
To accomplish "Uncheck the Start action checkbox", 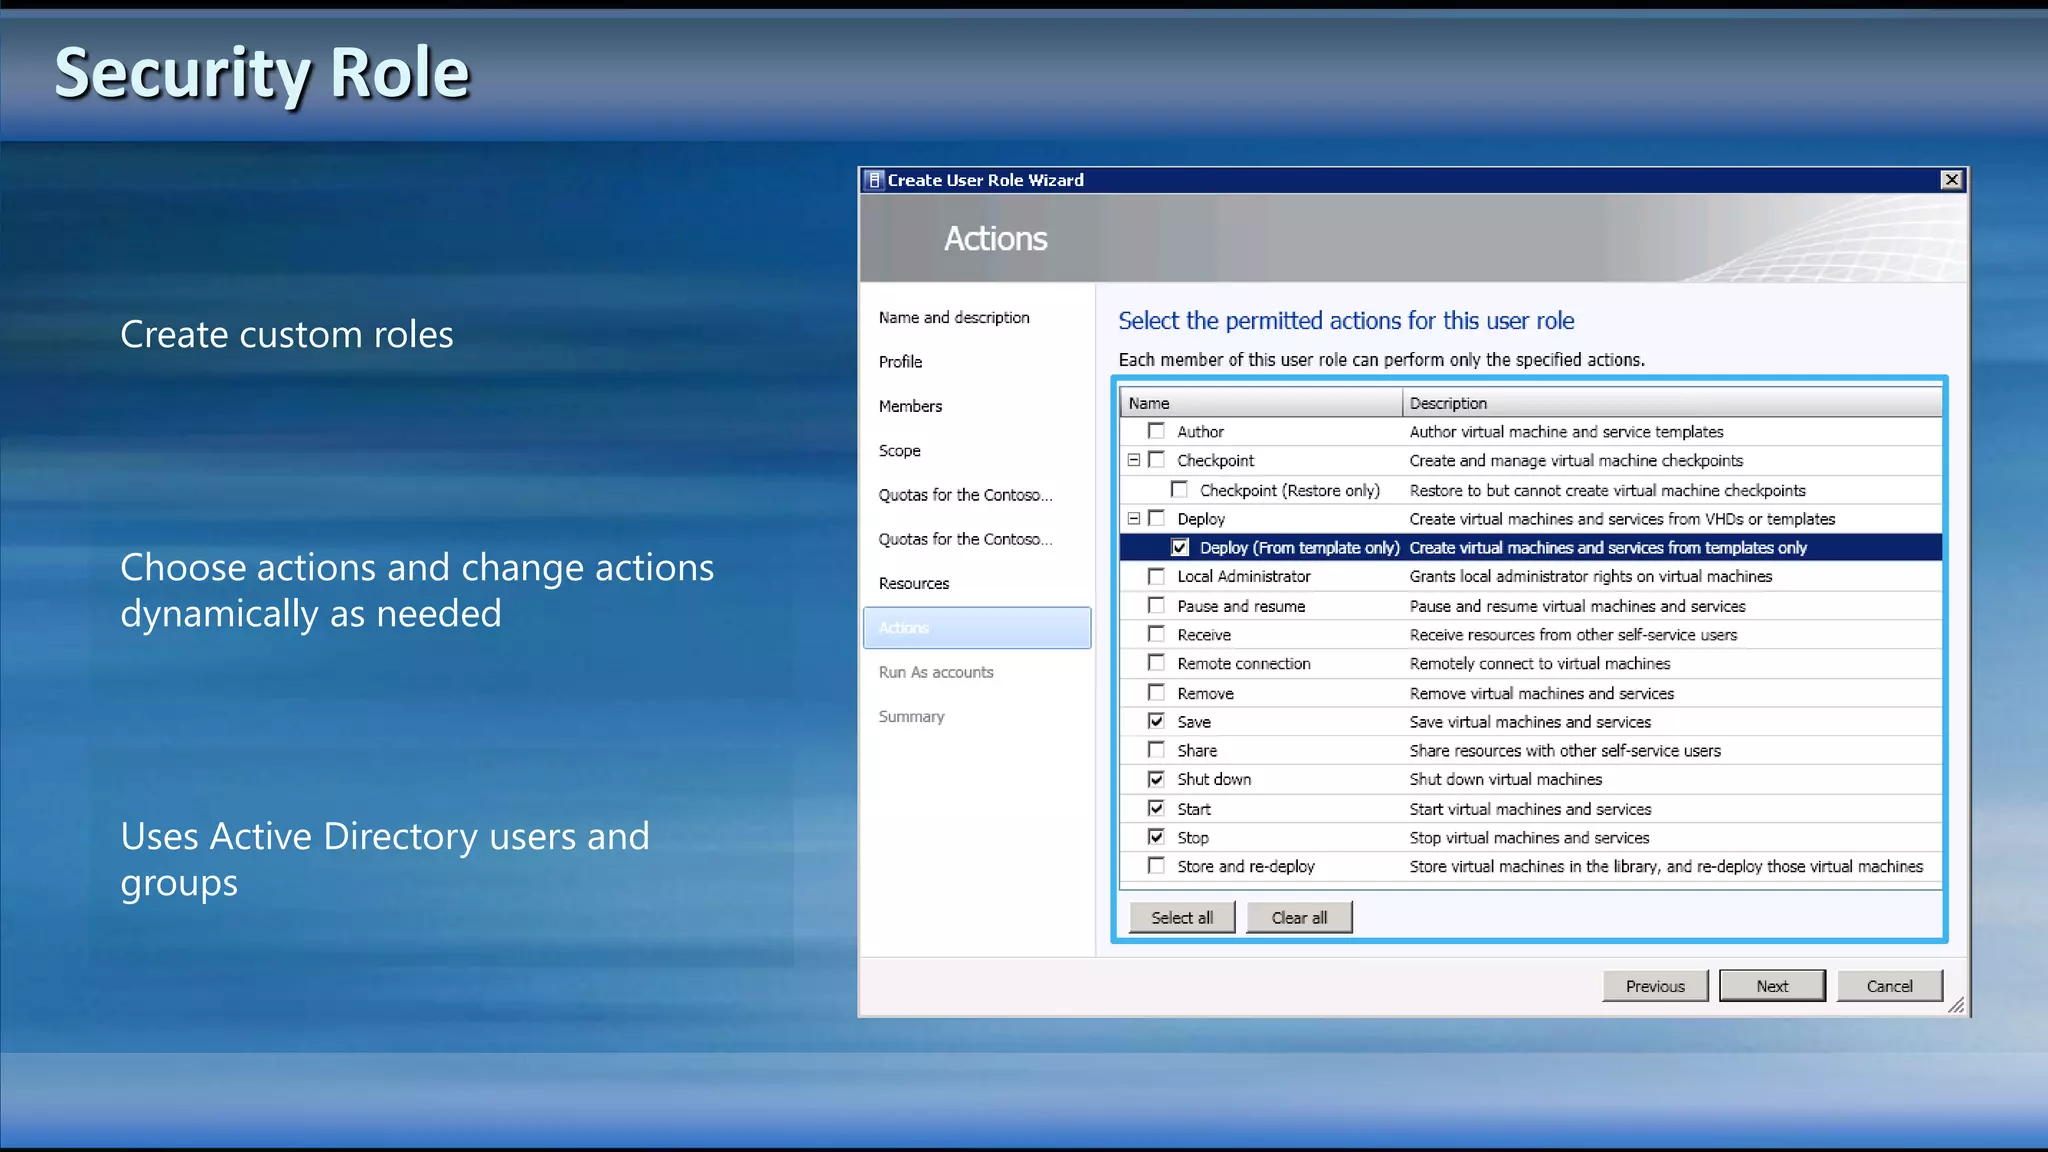I will pyautogui.click(x=1157, y=808).
